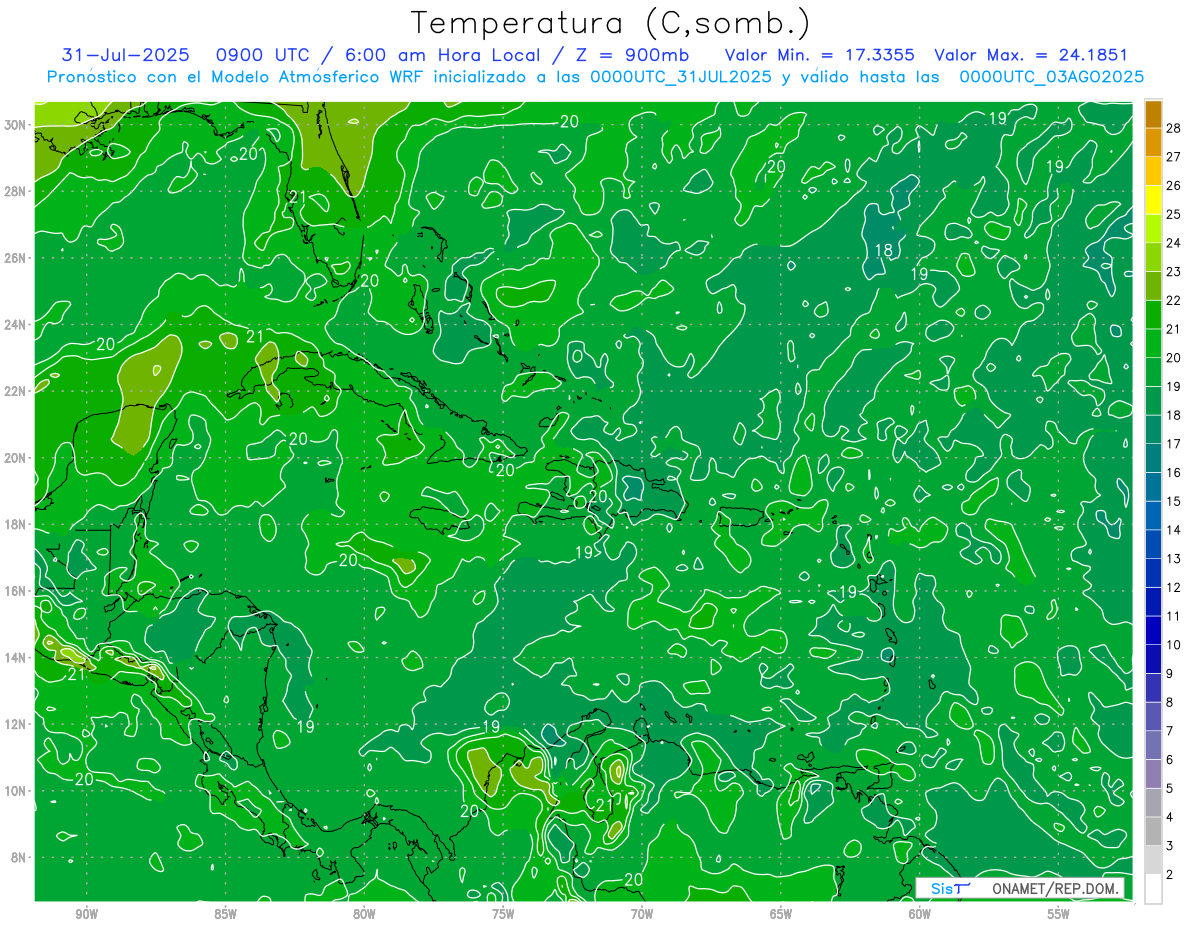Click the '24N' latitude axis label

15,324
